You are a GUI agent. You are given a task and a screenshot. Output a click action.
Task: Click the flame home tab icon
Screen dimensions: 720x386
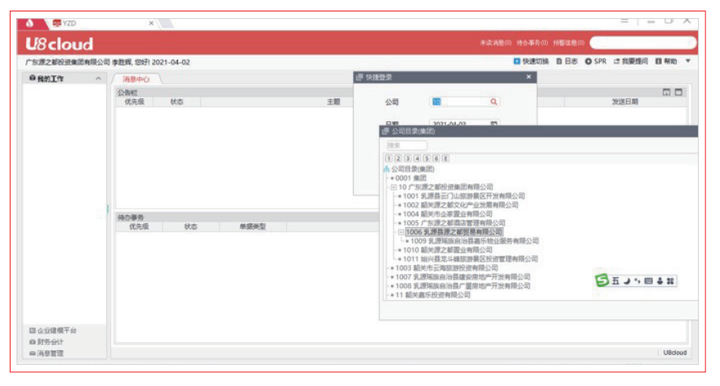[29, 23]
